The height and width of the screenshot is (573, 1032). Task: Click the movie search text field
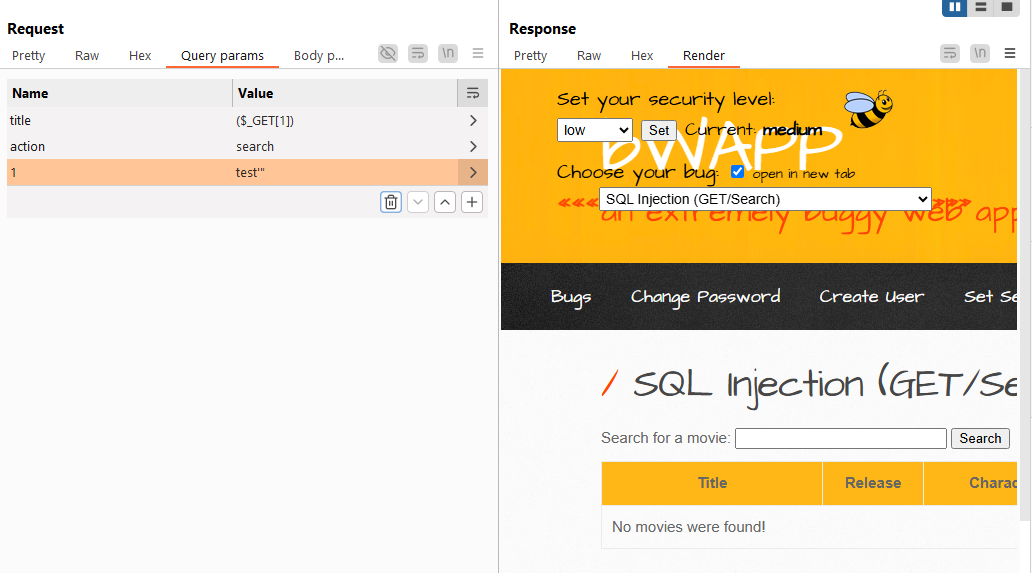point(840,438)
